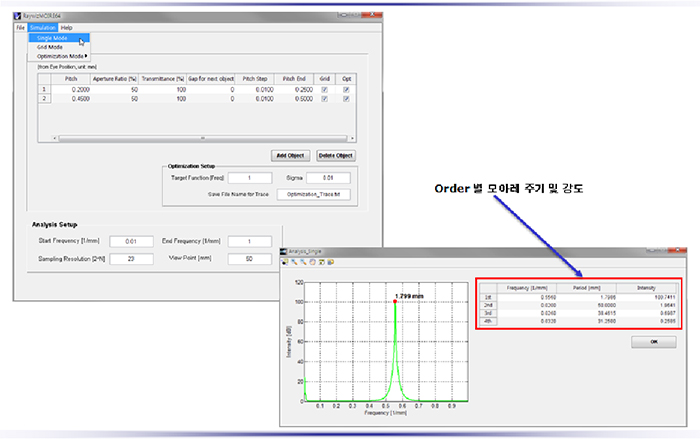Expand the Optimization Mode submenu
The image size is (700, 439).
click(x=59, y=56)
